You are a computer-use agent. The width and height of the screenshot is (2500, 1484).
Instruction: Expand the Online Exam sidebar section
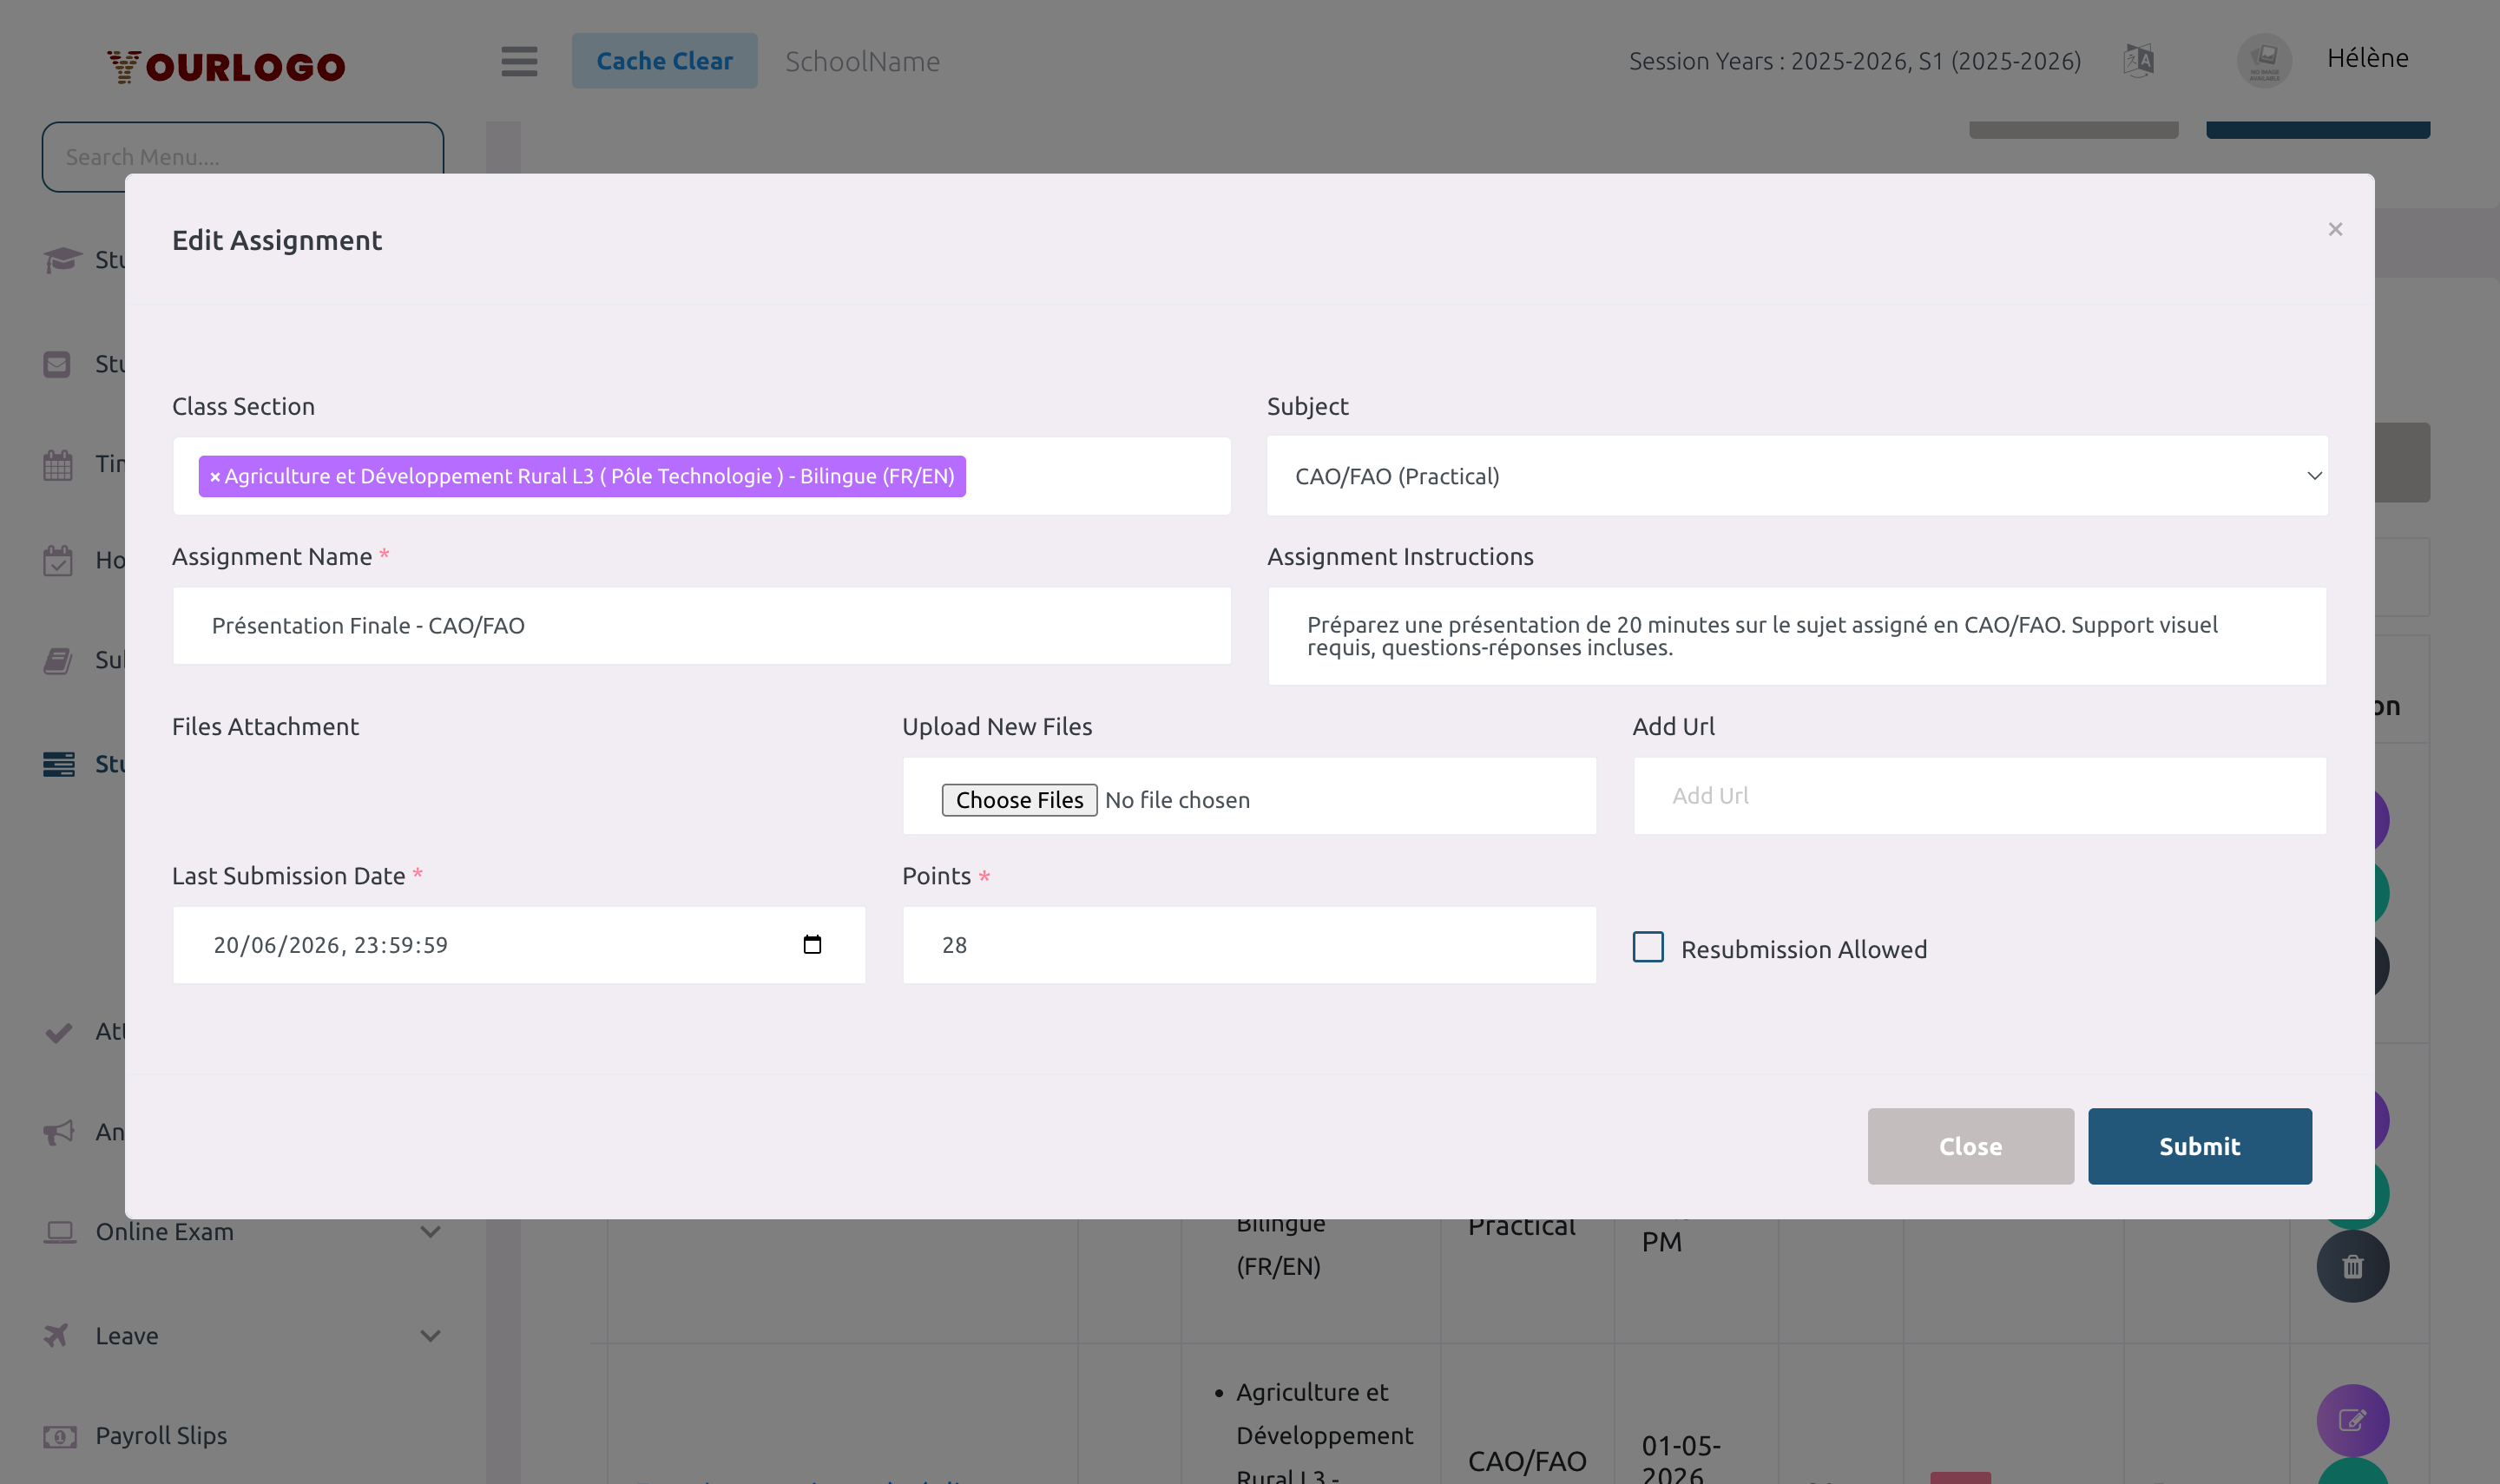(x=430, y=1232)
